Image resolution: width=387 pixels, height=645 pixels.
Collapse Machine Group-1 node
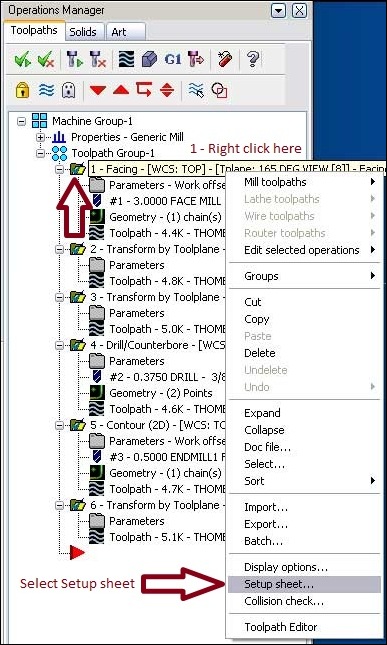(21, 122)
